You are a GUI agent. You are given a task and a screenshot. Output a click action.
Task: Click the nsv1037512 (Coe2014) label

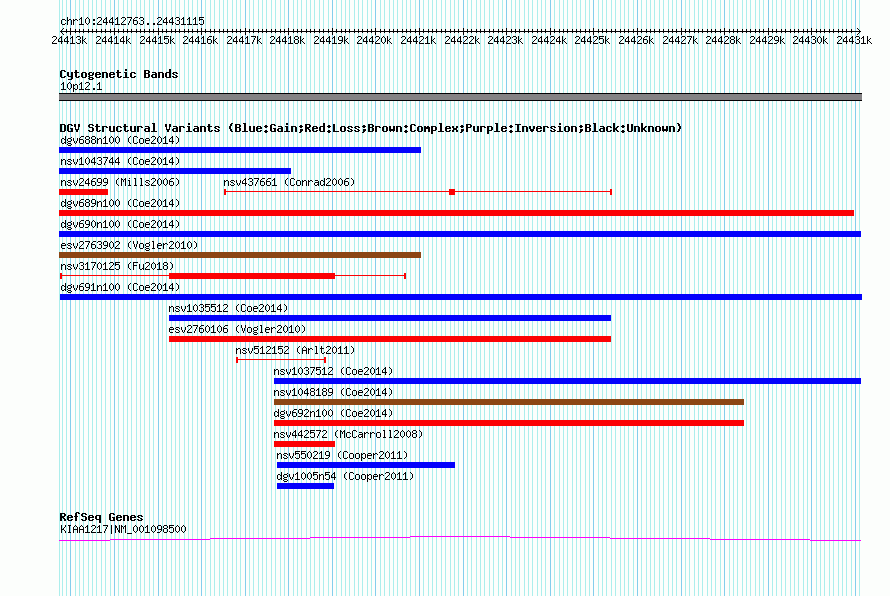pos(333,371)
